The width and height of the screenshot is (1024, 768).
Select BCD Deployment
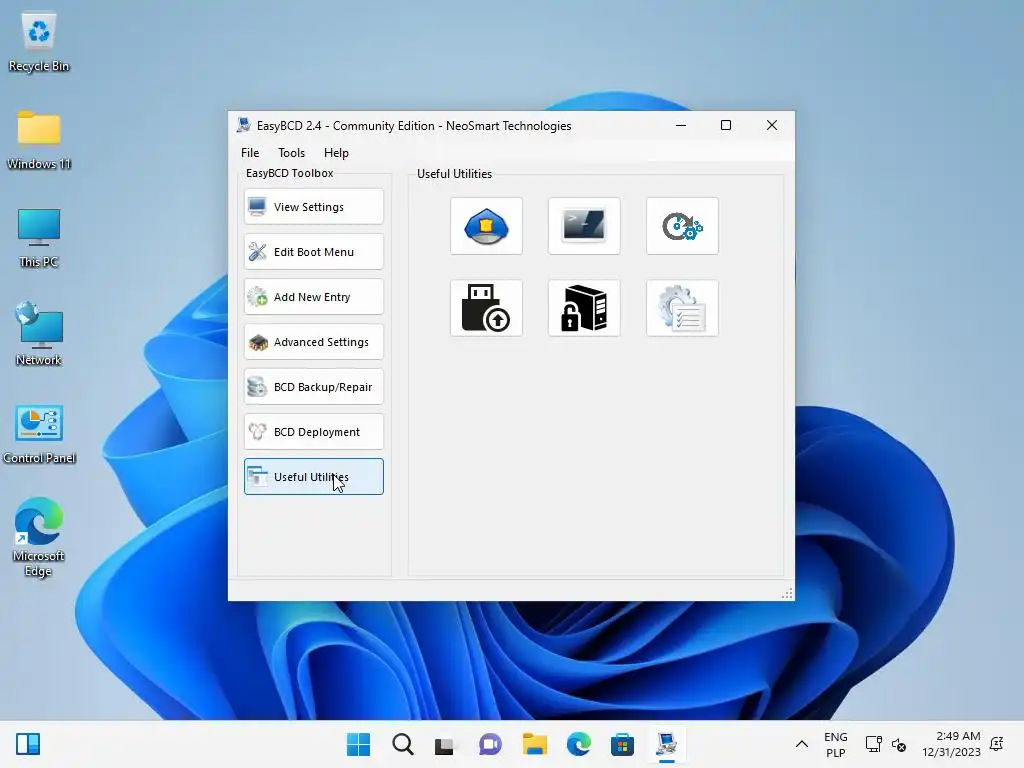(x=313, y=432)
